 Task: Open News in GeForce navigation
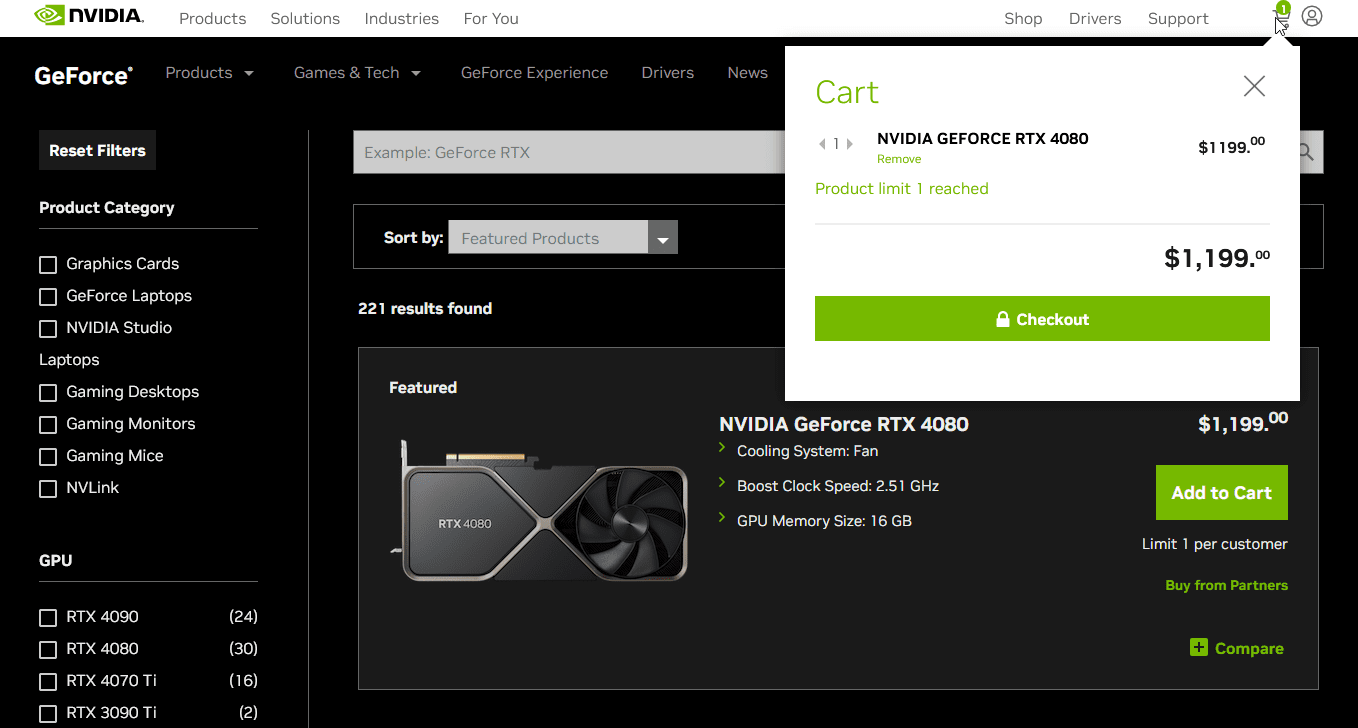[747, 73]
